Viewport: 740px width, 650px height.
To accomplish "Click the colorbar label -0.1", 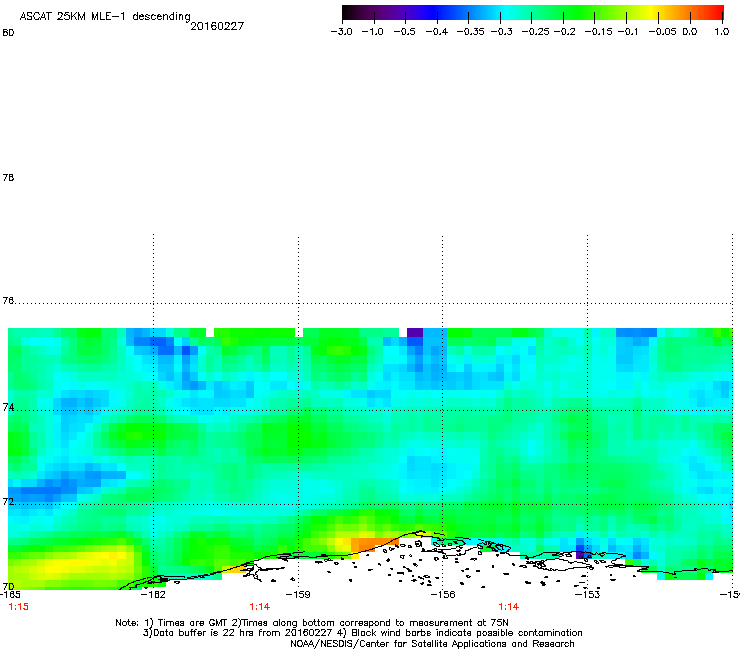I will click(628, 32).
